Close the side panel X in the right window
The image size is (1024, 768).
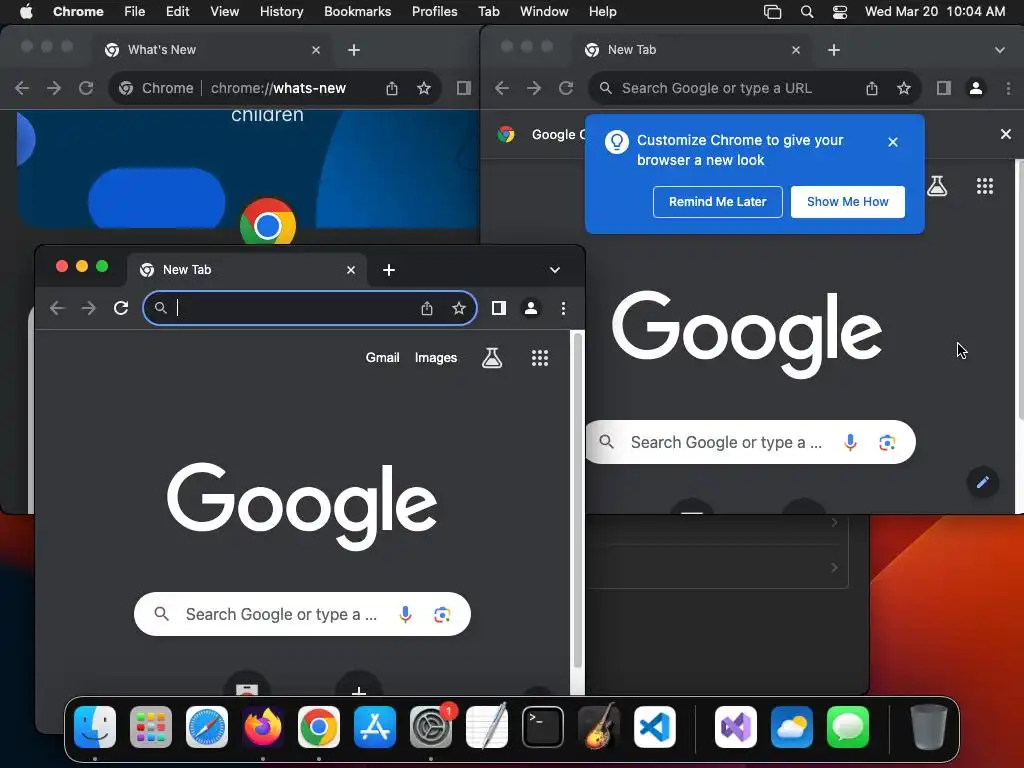(x=1006, y=134)
